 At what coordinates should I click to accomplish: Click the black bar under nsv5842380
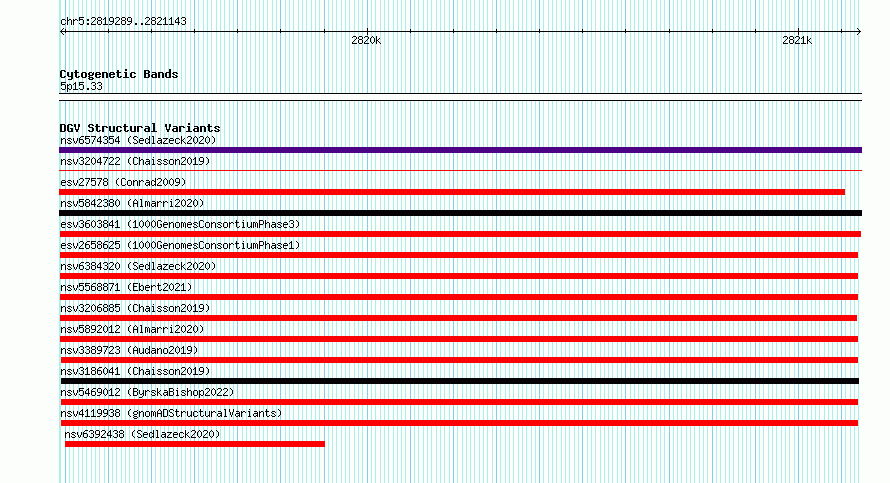(460, 213)
